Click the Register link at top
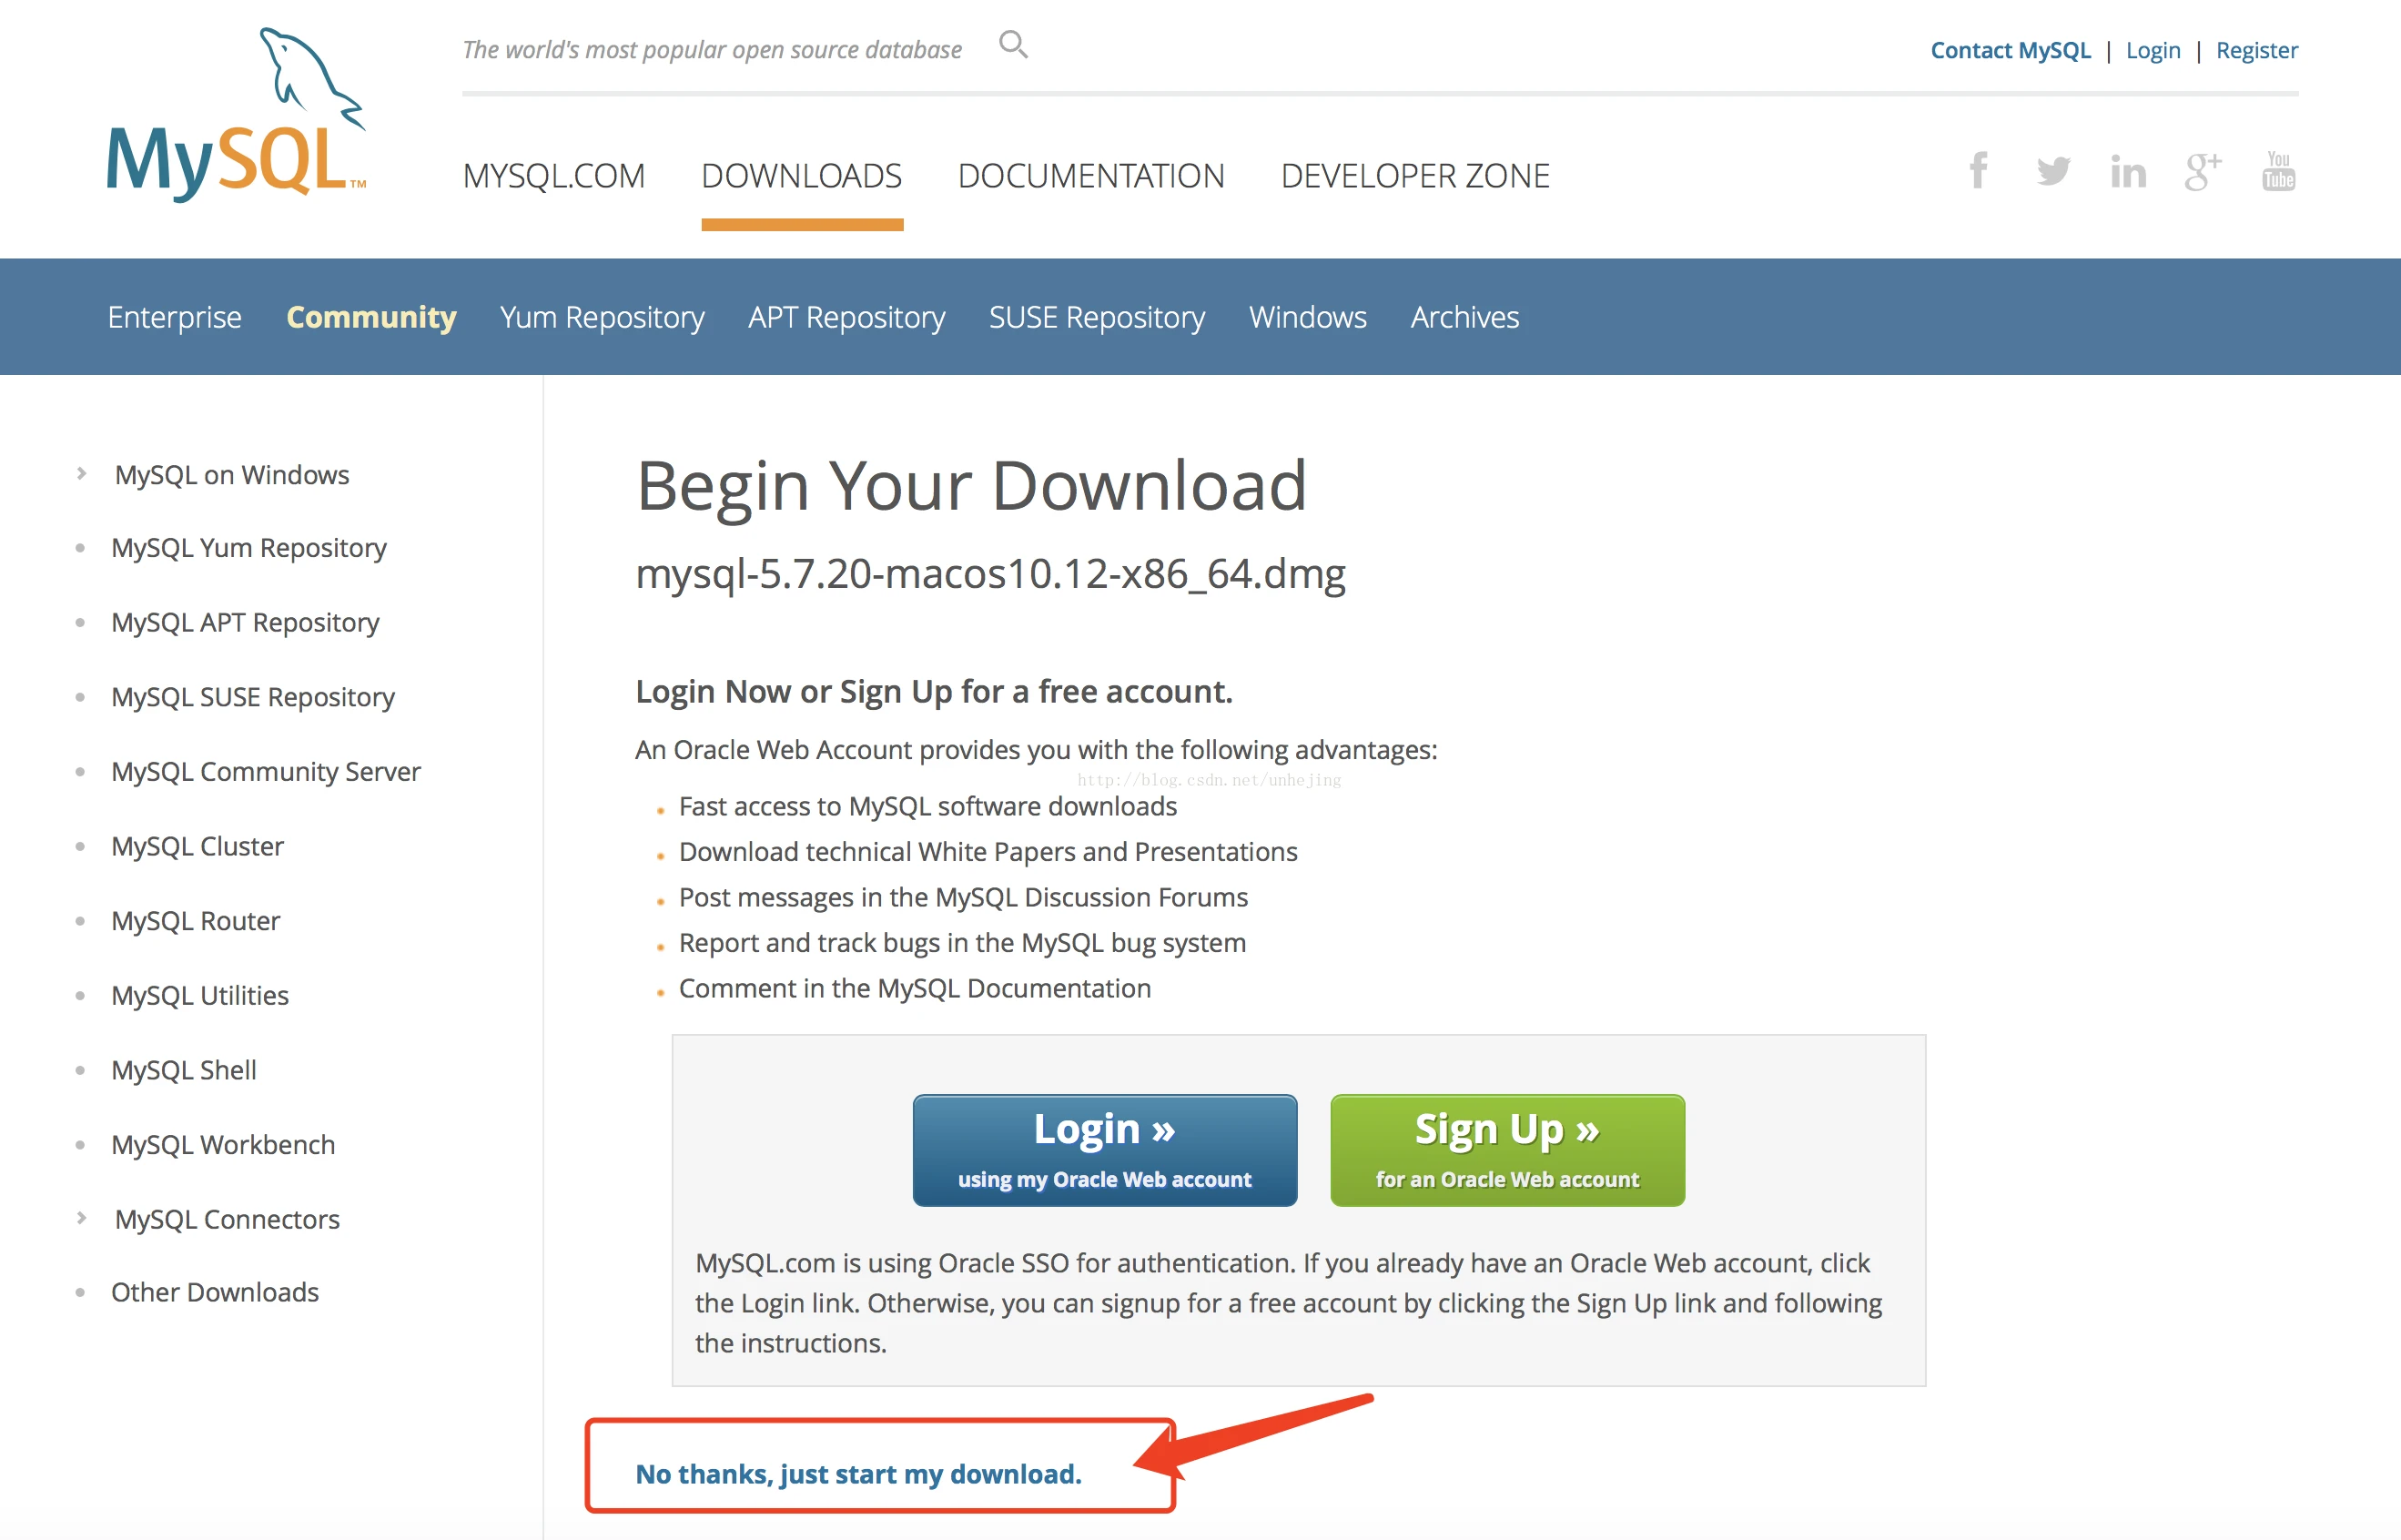The height and width of the screenshot is (1540, 2401). tap(2257, 50)
